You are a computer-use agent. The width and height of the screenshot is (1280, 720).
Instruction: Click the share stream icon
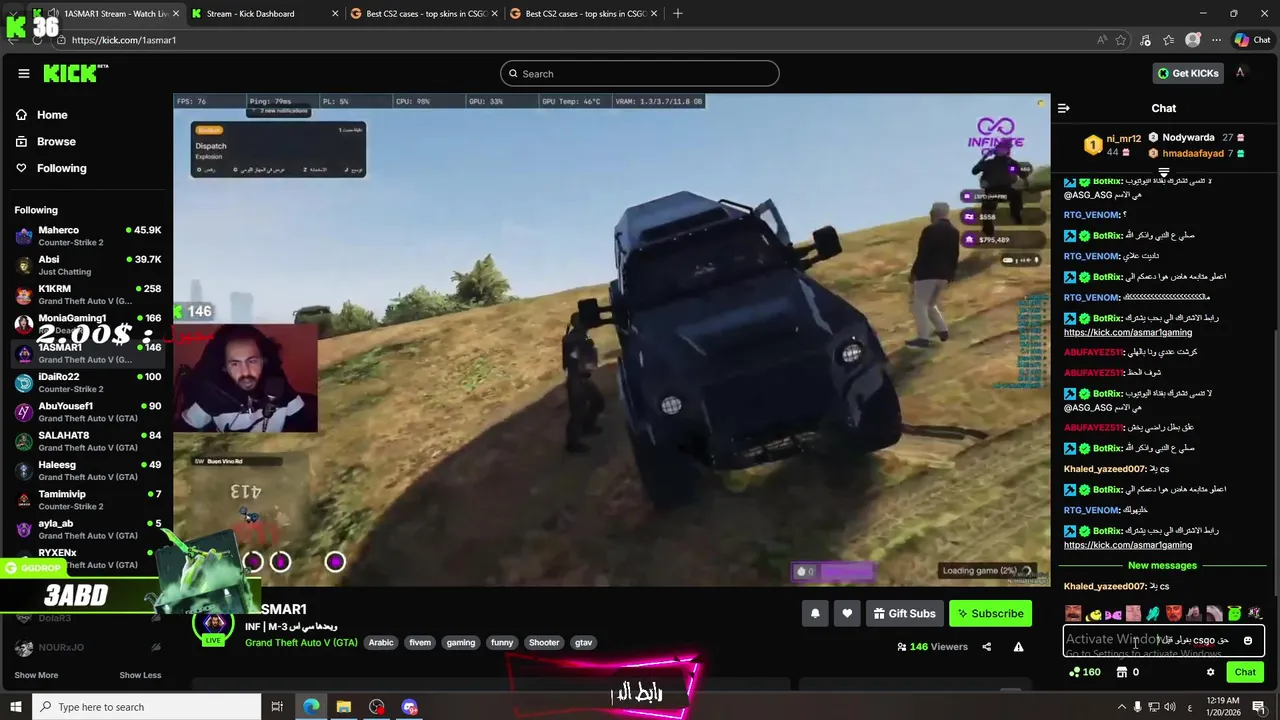coord(986,647)
